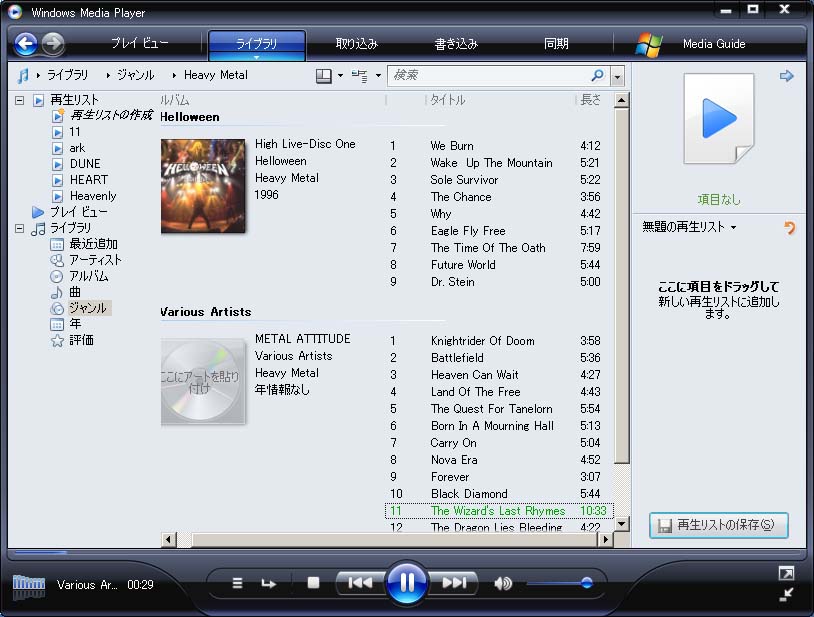Select アルバム in the library tree
Screen dimensions: 814x617
click(x=88, y=276)
